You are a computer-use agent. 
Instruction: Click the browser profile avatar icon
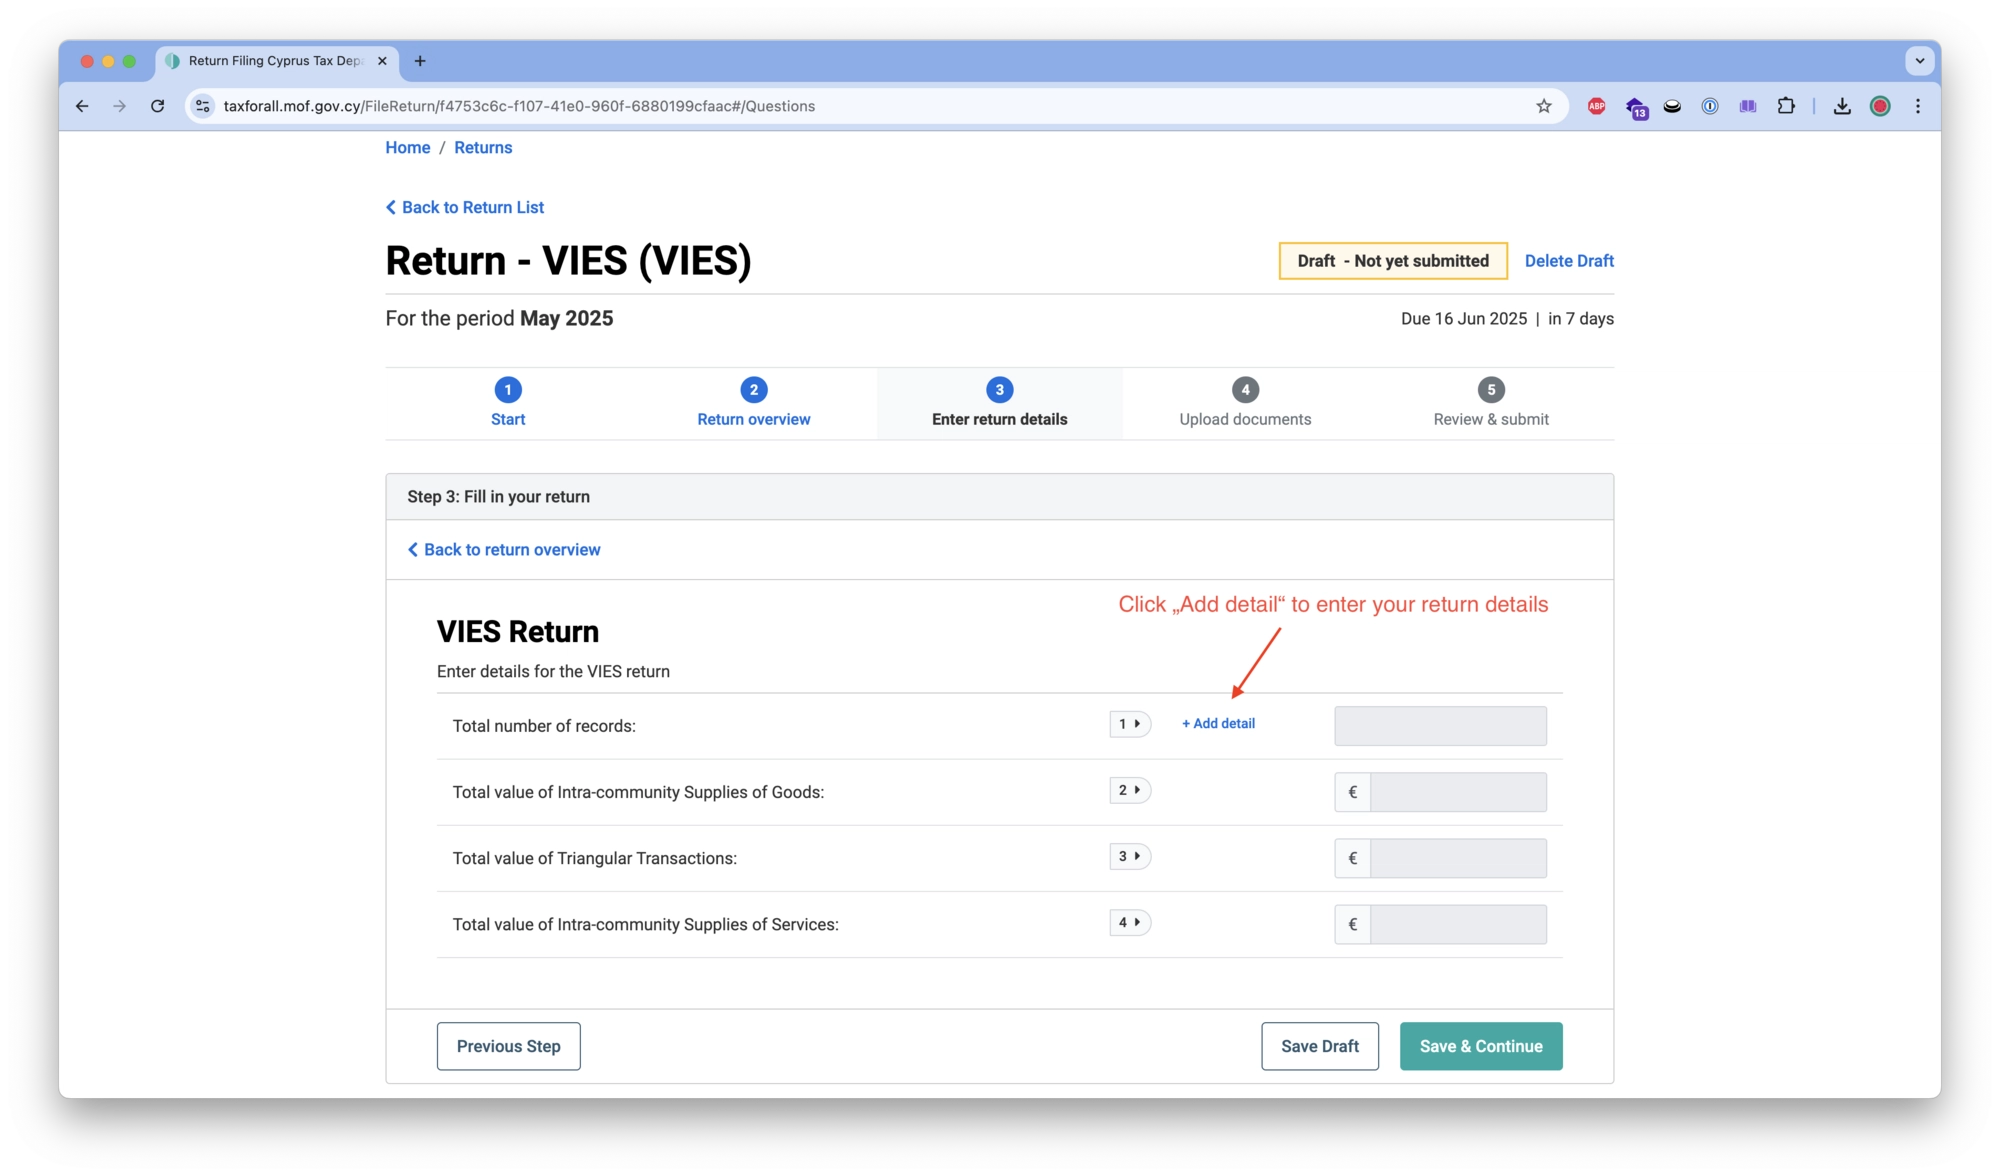pos(1880,106)
